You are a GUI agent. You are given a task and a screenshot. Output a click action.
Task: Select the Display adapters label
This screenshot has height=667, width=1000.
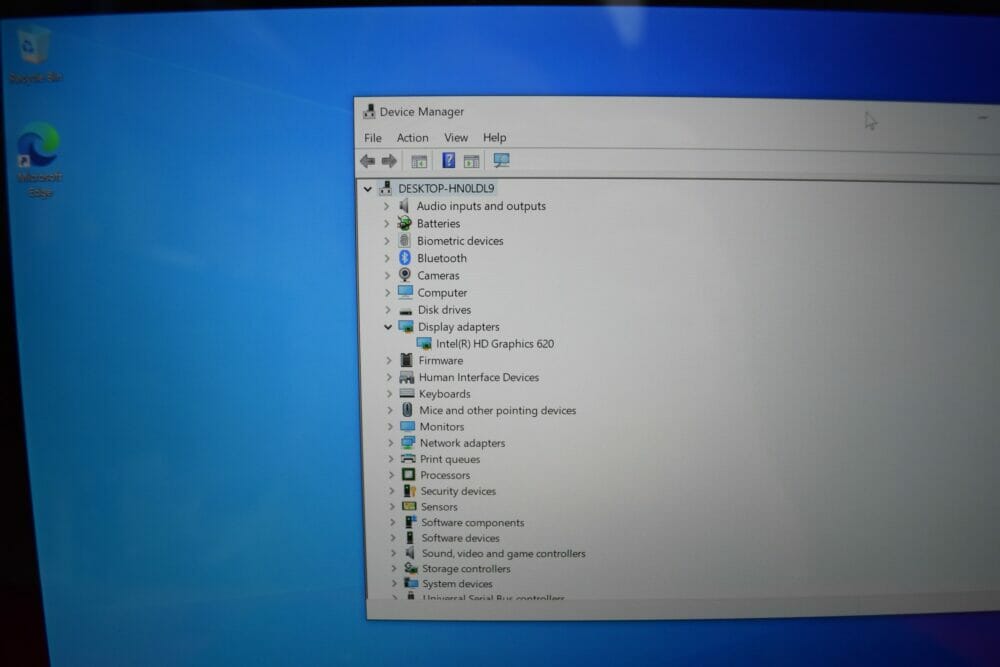(459, 326)
